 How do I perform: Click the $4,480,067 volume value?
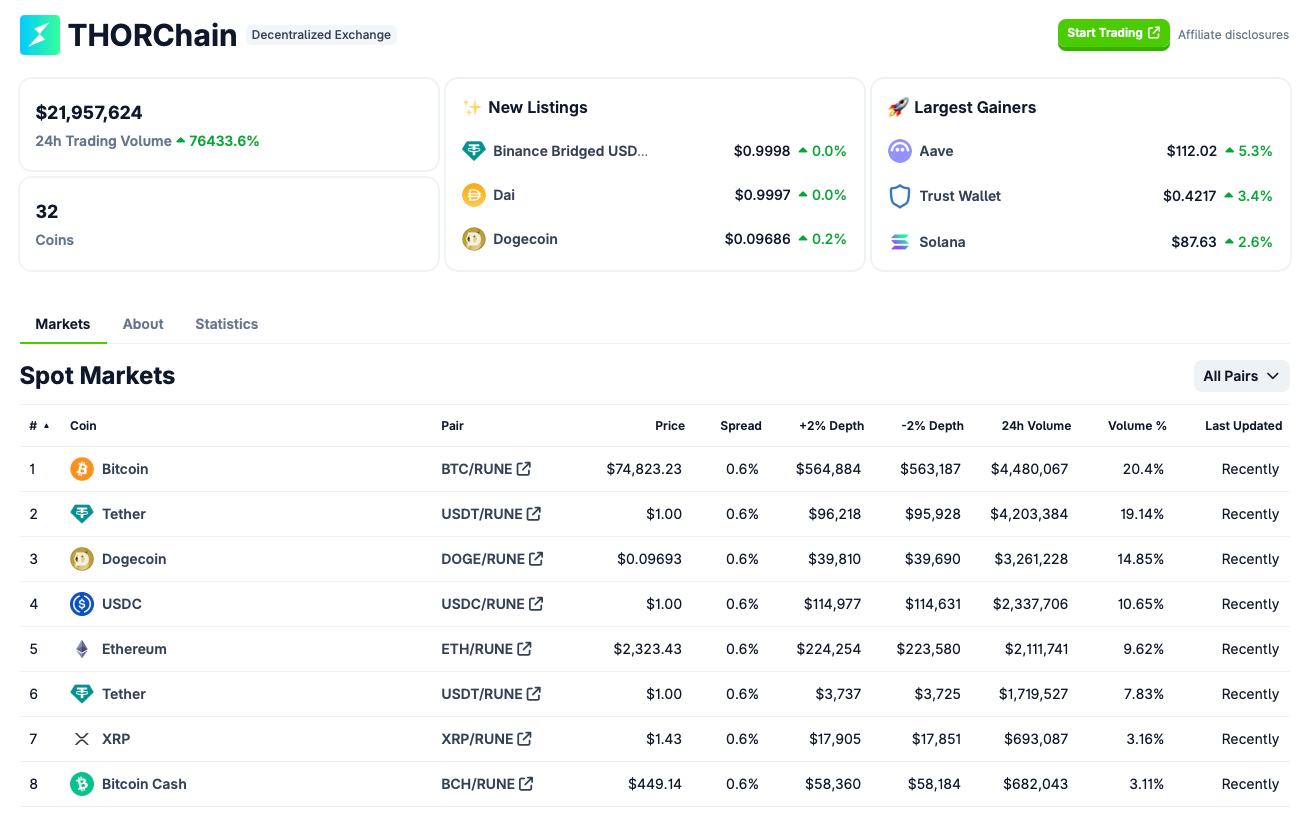[1029, 469]
